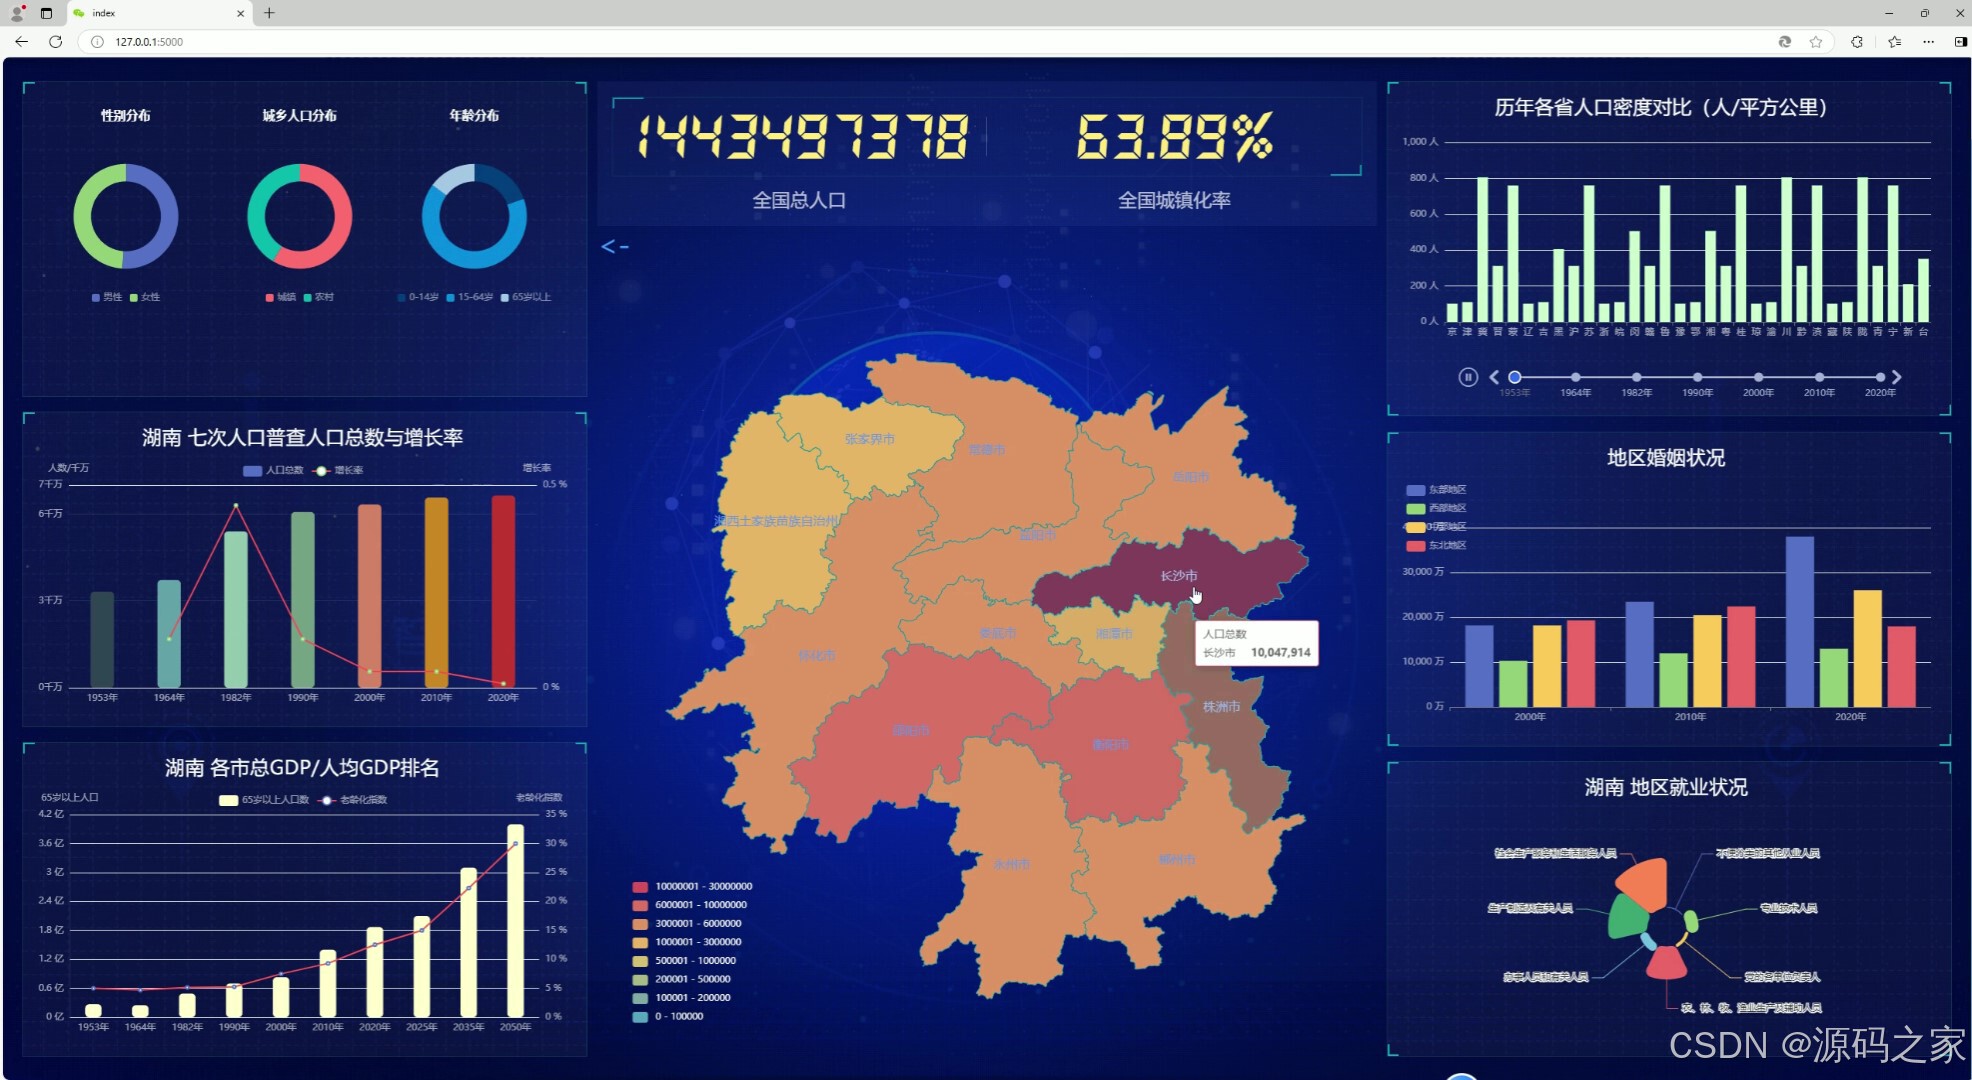The height and width of the screenshot is (1080, 1972).
Task: Pause the population density timeline playback
Action: pyautogui.click(x=1467, y=377)
